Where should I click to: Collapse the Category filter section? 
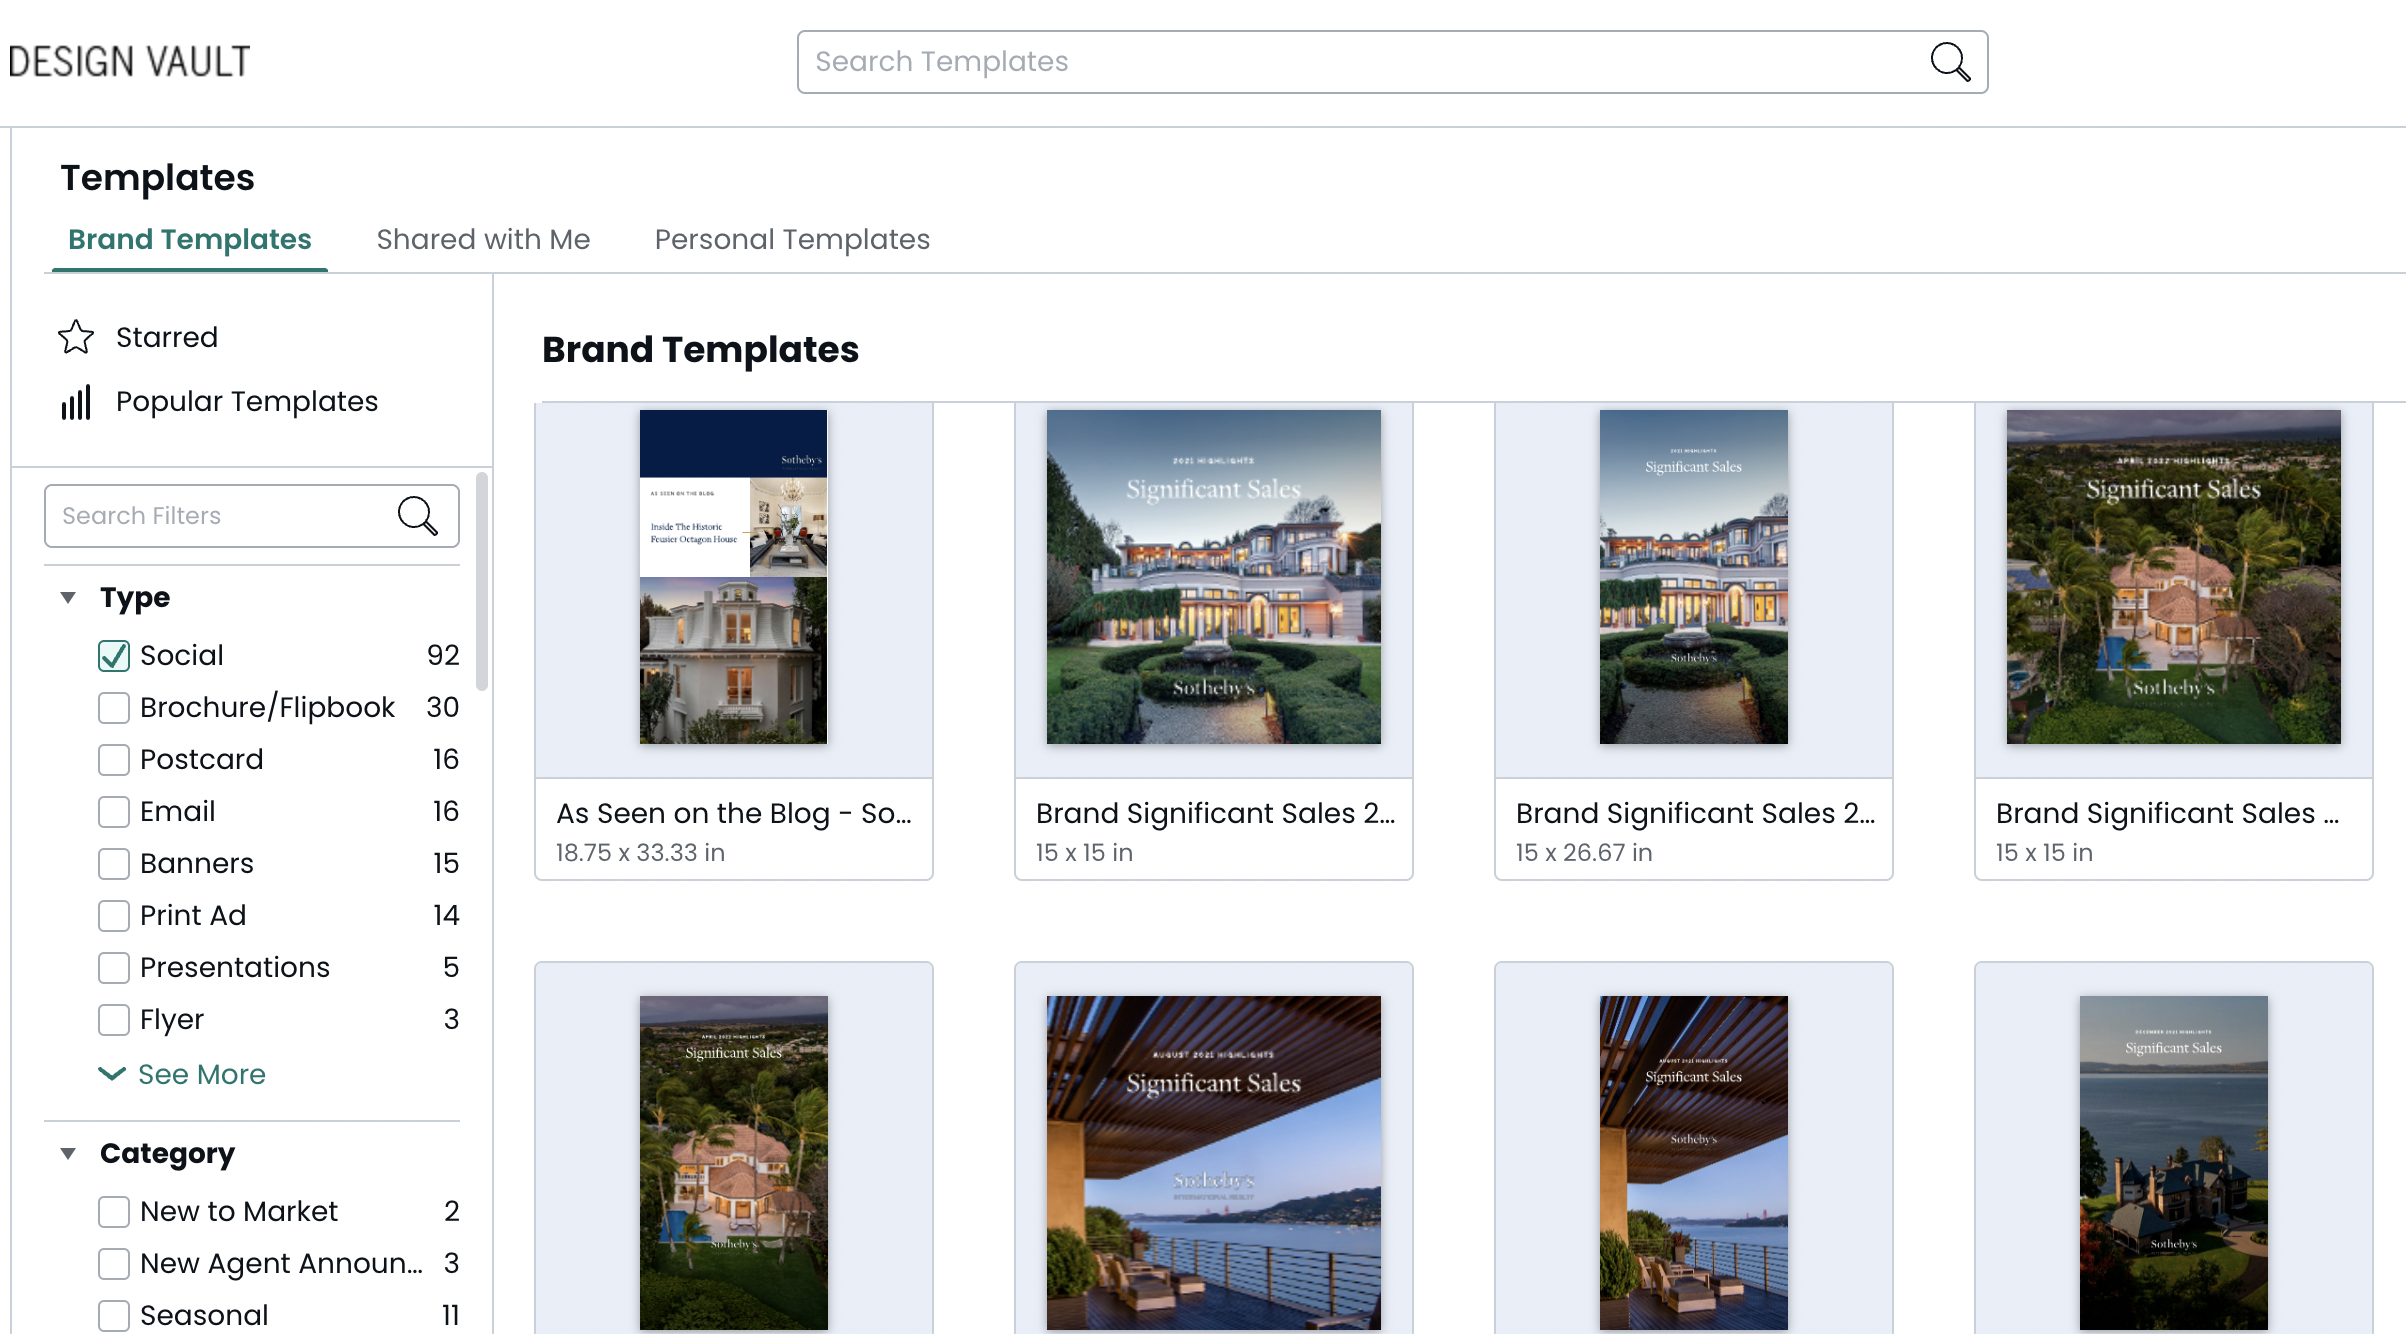point(68,1154)
